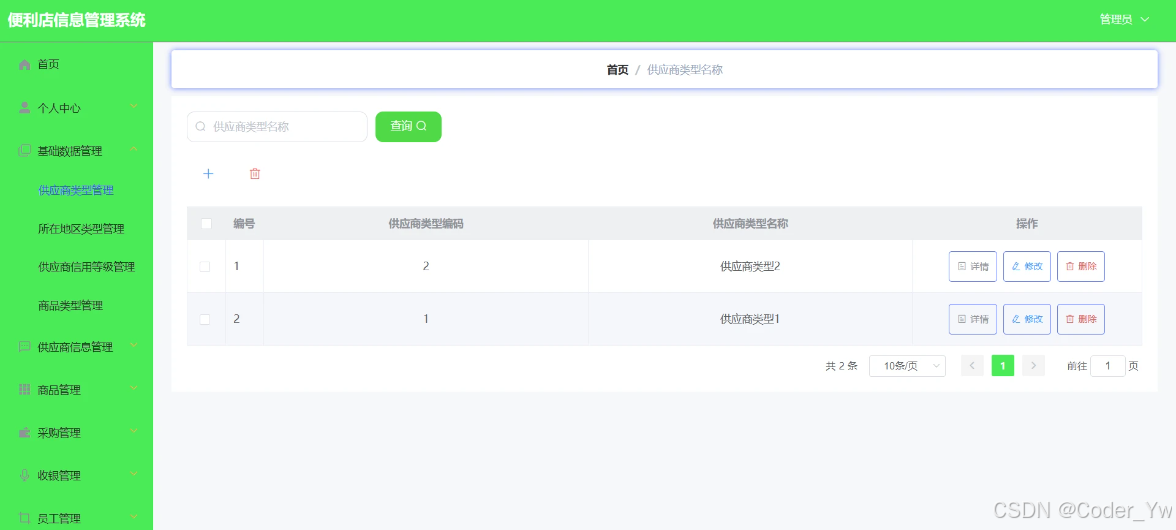Click the blue plus add icon
The width and height of the screenshot is (1176, 530).
[x=208, y=174]
